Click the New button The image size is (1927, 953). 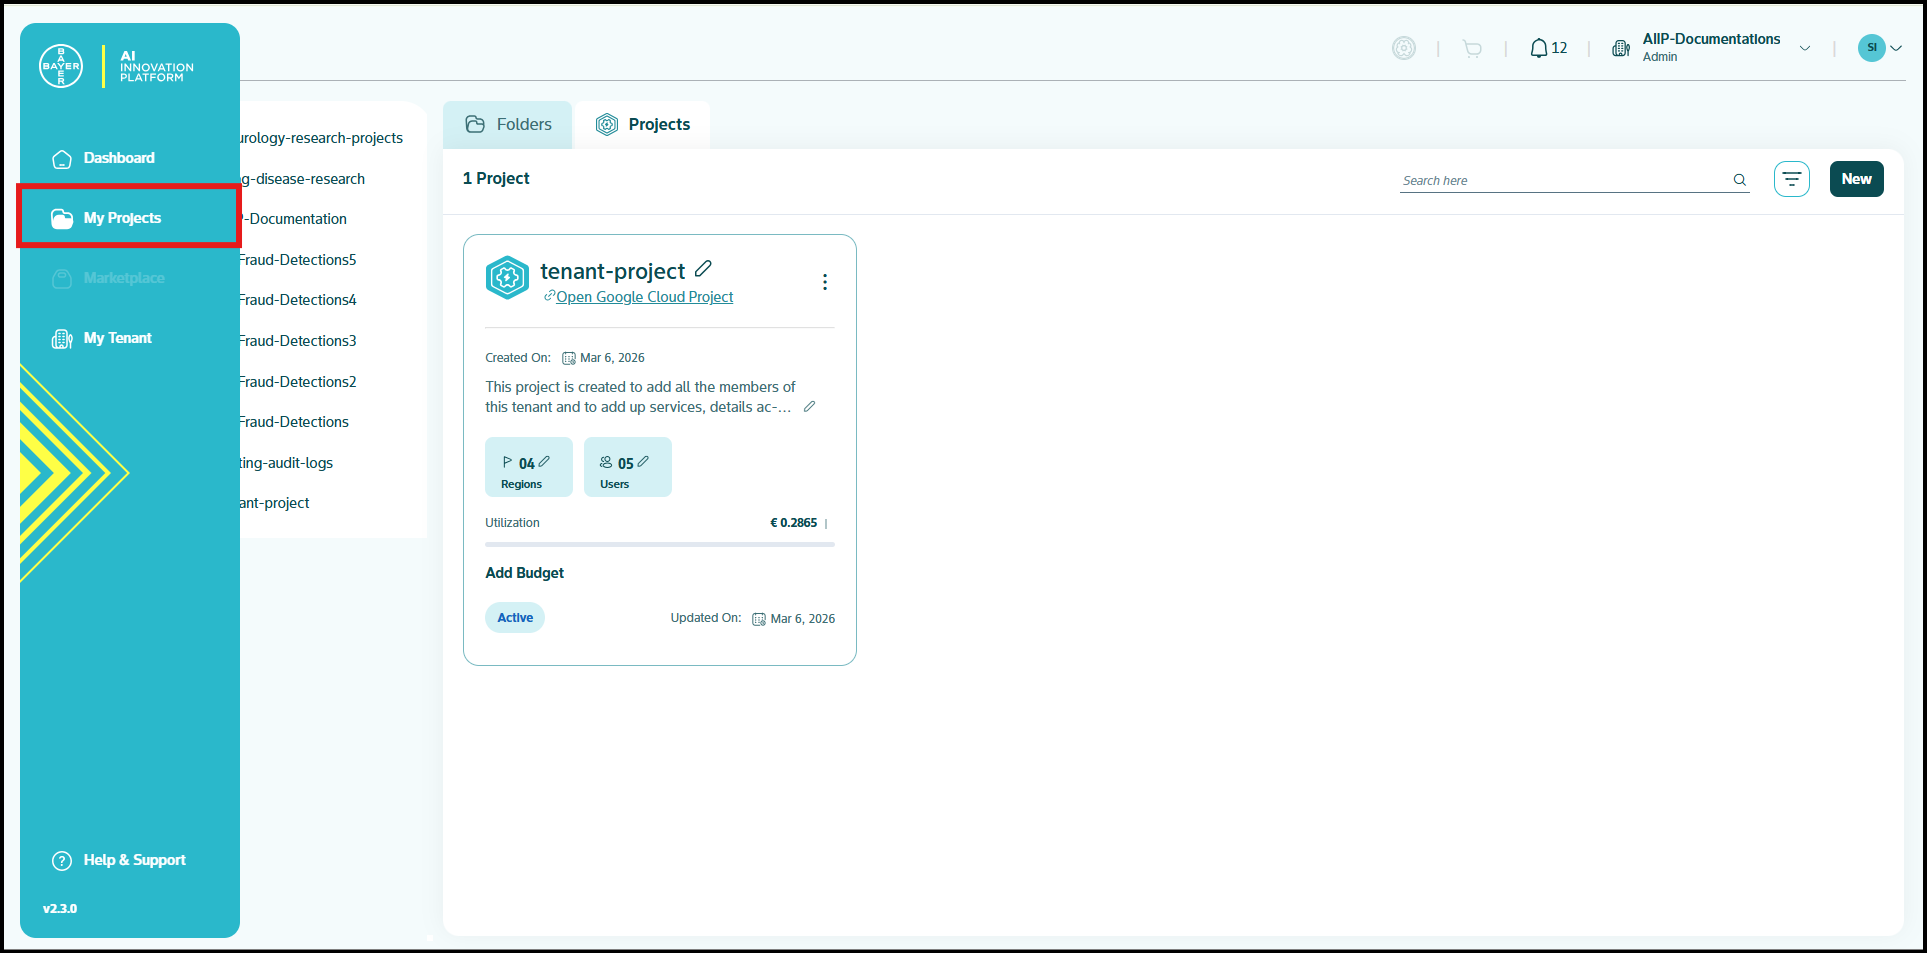(1856, 179)
